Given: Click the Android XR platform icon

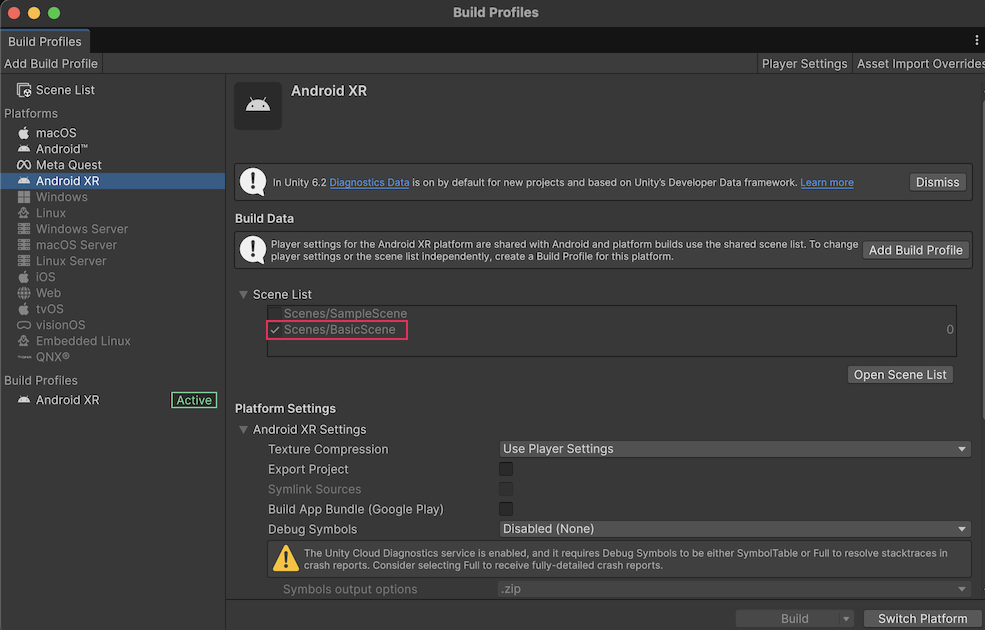Looking at the screenshot, I should pos(24,181).
